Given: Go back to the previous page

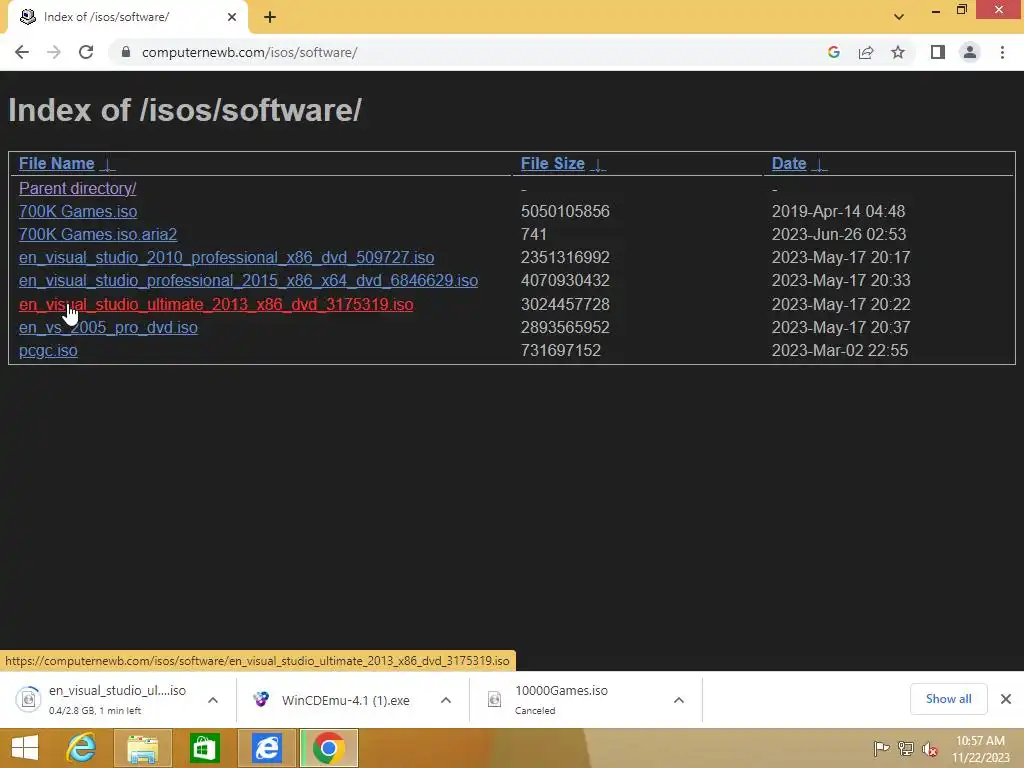Looking at the screenshot, I should pos(22,52).
